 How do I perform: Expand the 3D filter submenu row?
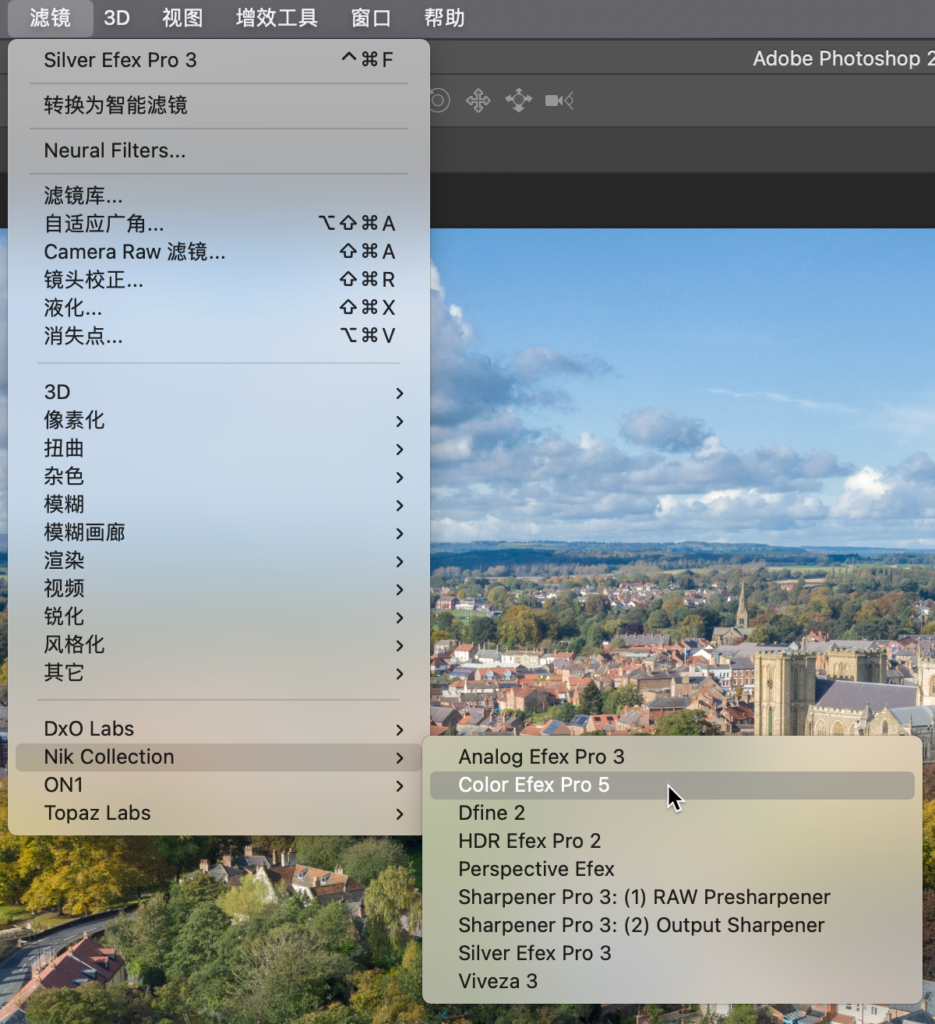[219, 392]
